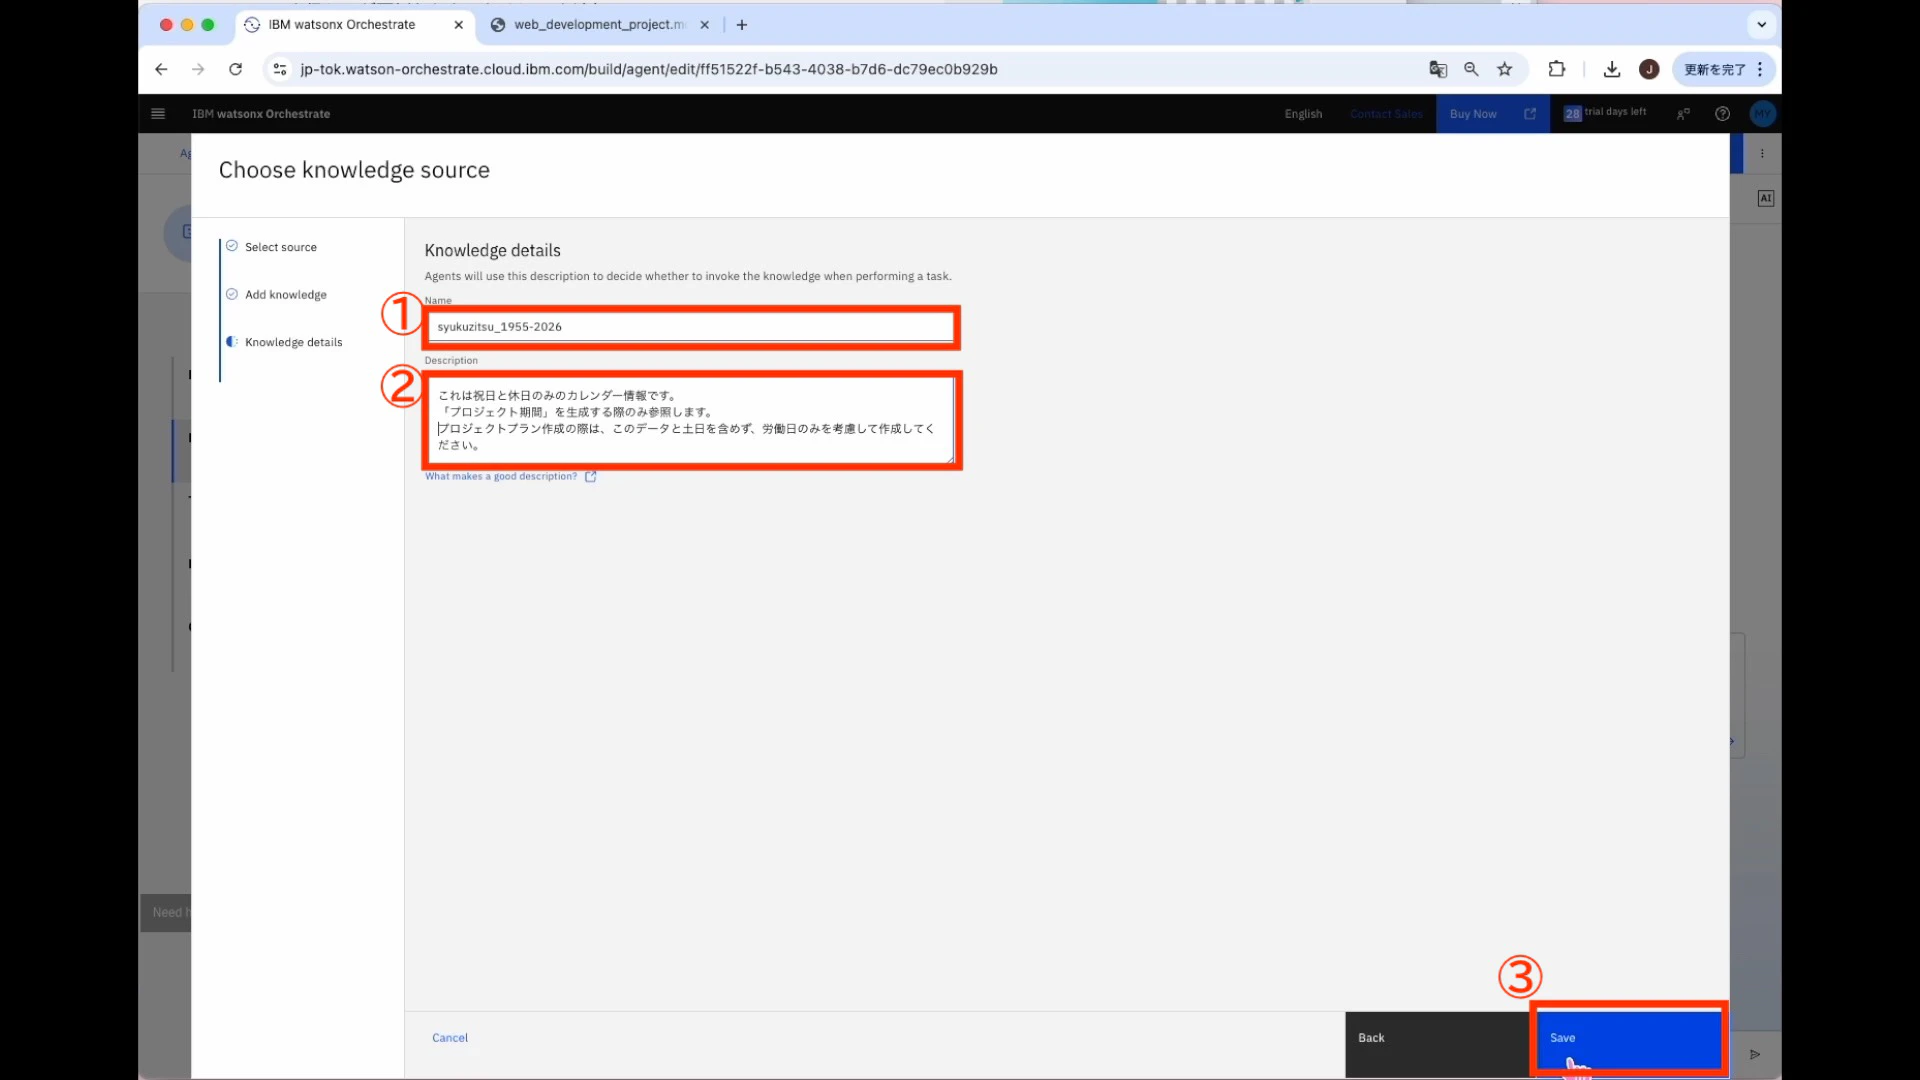This screenshot has height=1080, width=1920.
Task: Open Chrome's three-dot menu
Action: click(x=1761, y=69)
